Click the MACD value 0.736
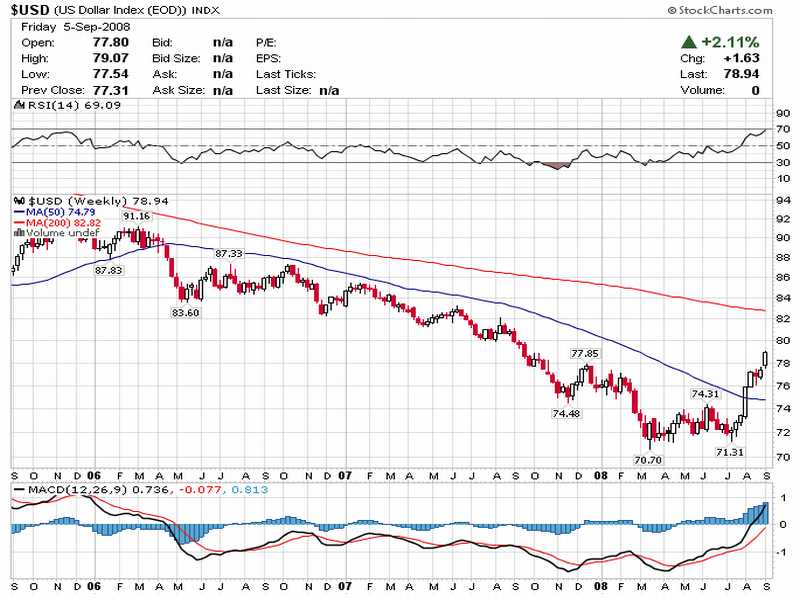Screen dimensions: 800x600 [x=150, y=490]
